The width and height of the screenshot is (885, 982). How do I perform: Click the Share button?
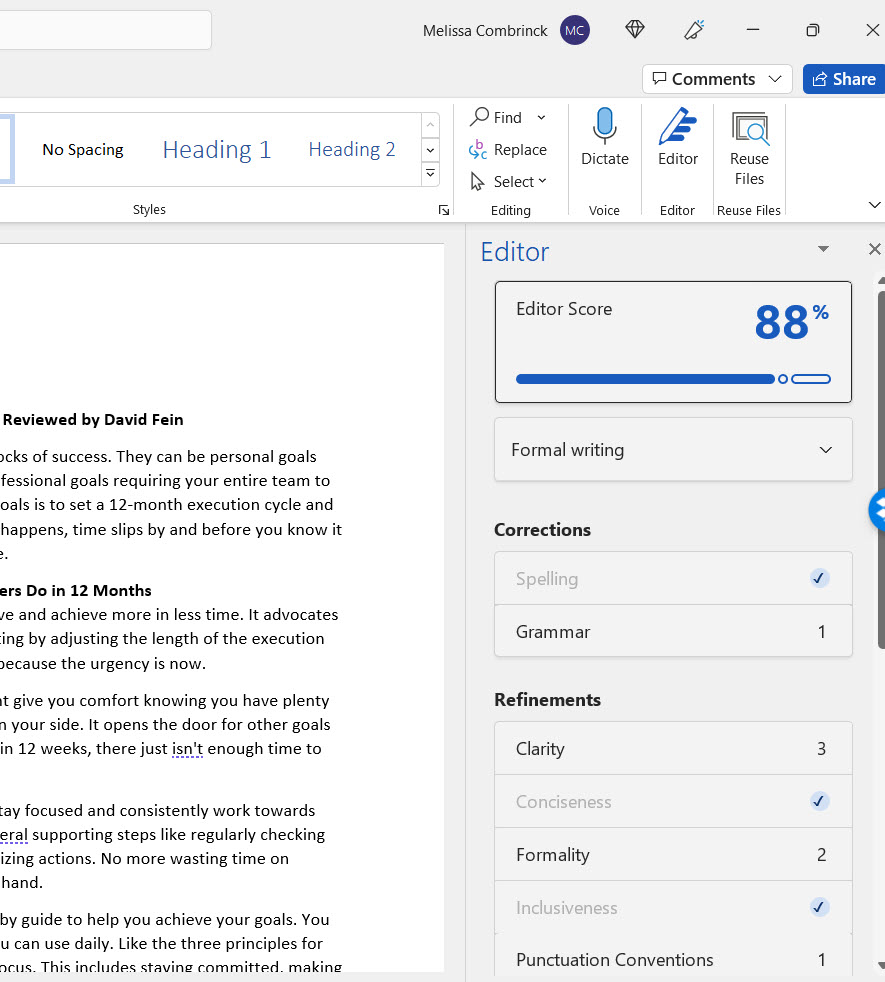pyautogui.click(x=843, y=79)
